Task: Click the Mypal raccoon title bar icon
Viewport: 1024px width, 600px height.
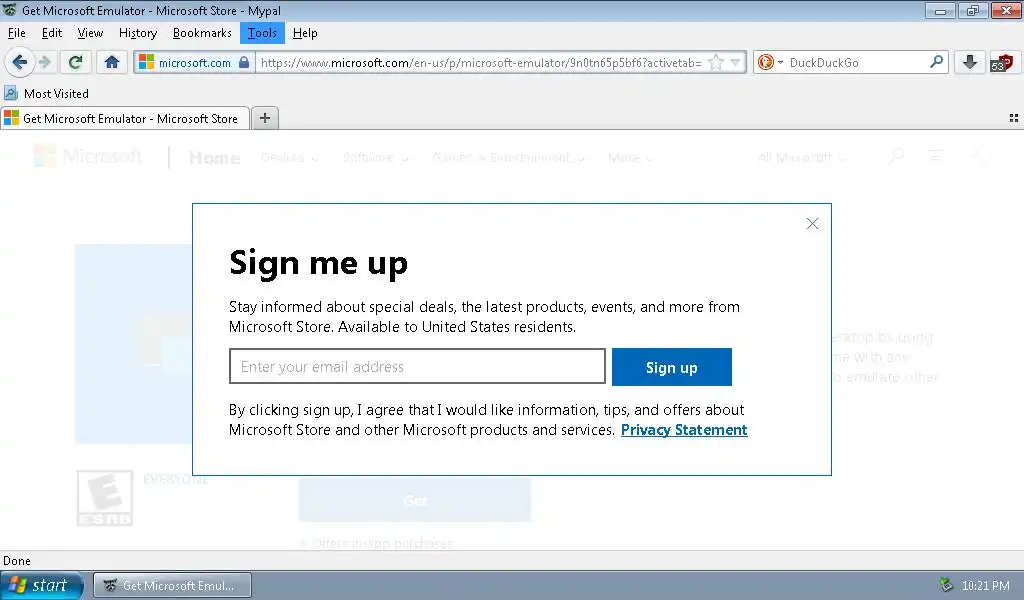Action: 9,10
